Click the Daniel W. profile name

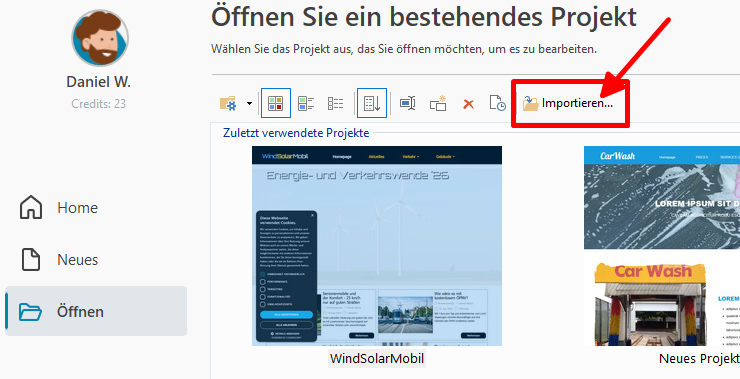[x=99, y=82]
